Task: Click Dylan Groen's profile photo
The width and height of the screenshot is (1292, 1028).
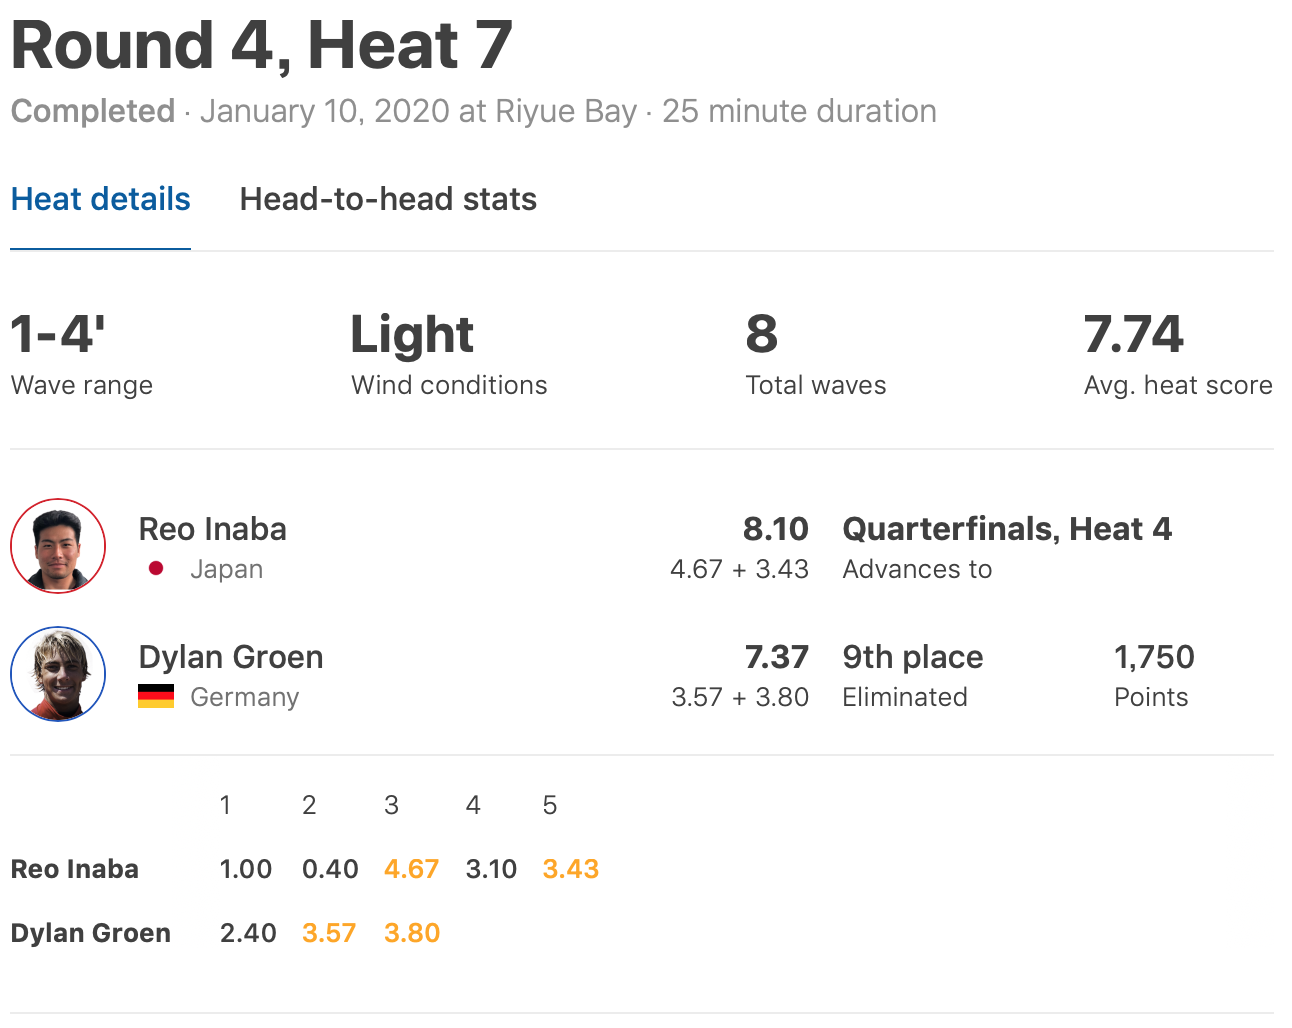Action: point(58,674)
